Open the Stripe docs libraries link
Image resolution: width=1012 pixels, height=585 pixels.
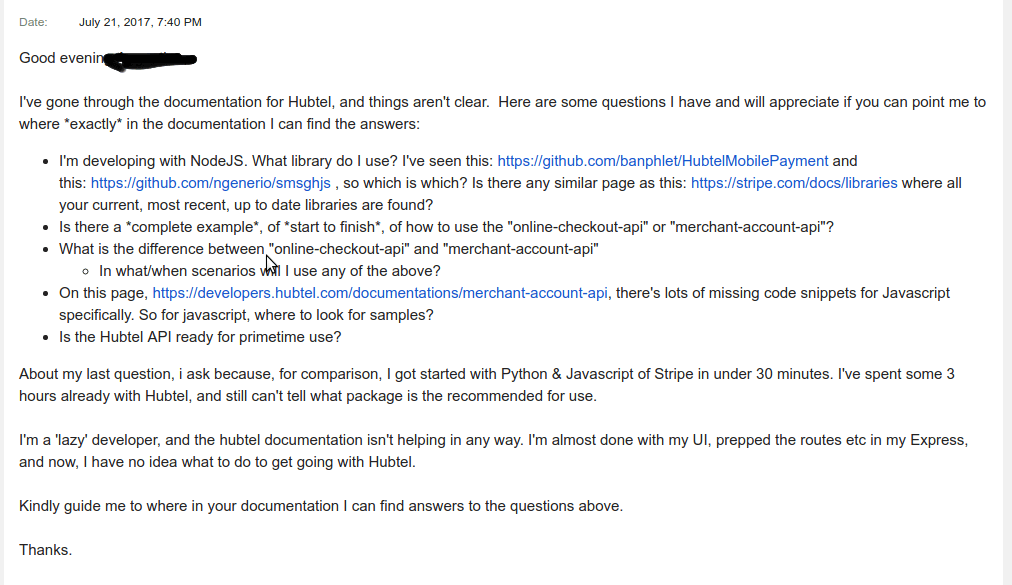click(x=794, y=183)
